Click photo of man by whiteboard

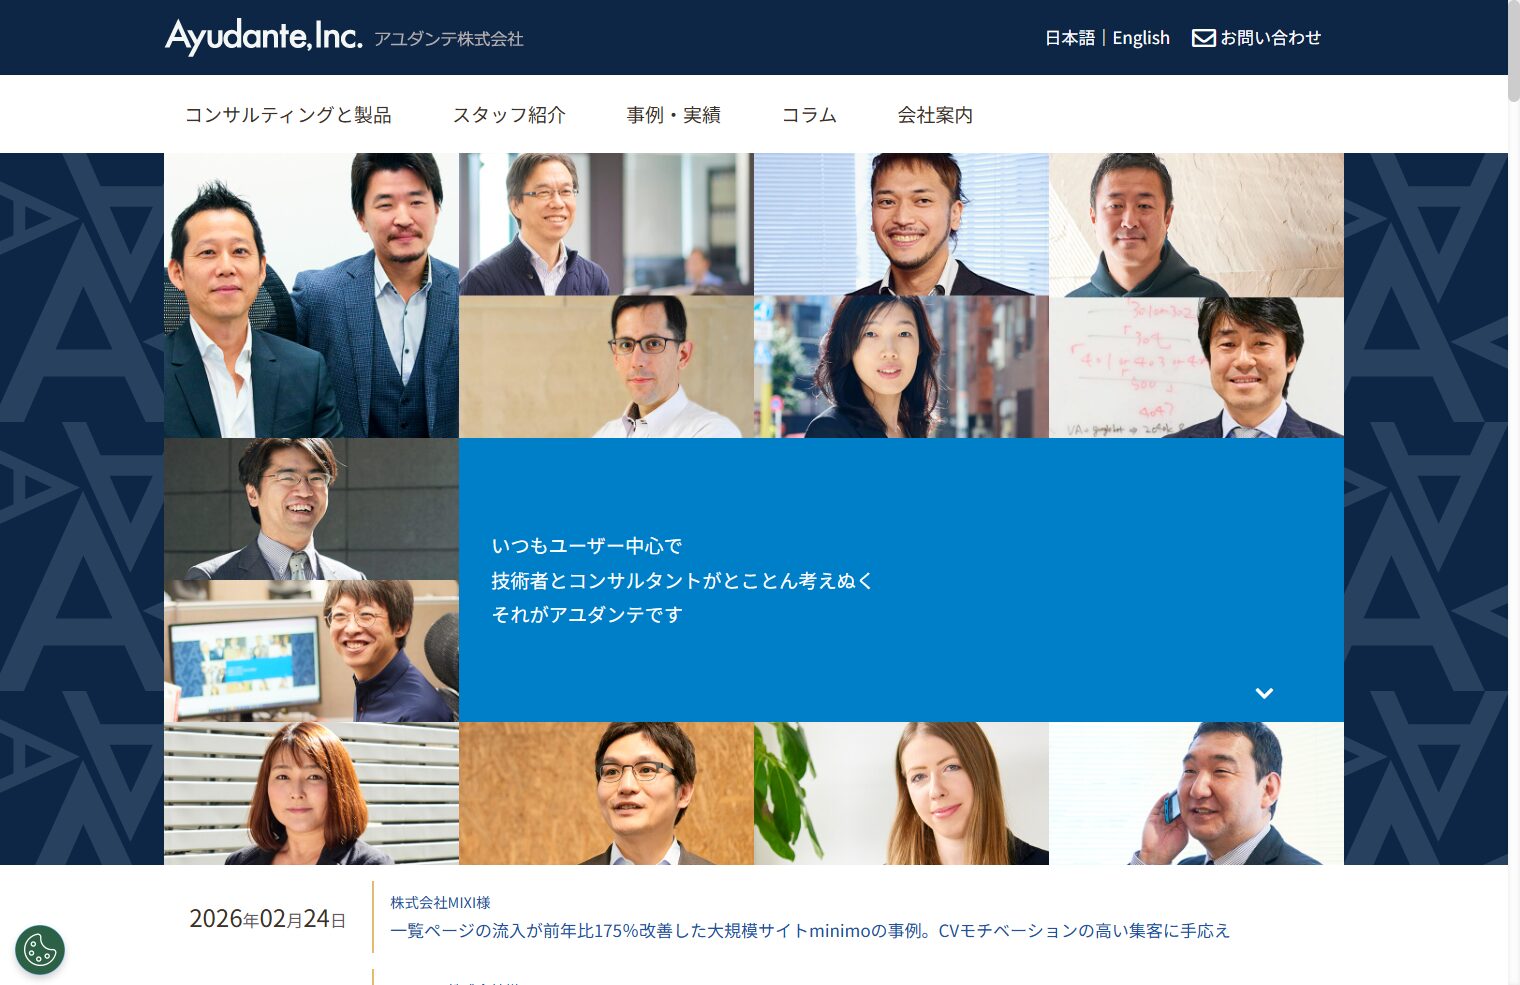click(1196, 367)
